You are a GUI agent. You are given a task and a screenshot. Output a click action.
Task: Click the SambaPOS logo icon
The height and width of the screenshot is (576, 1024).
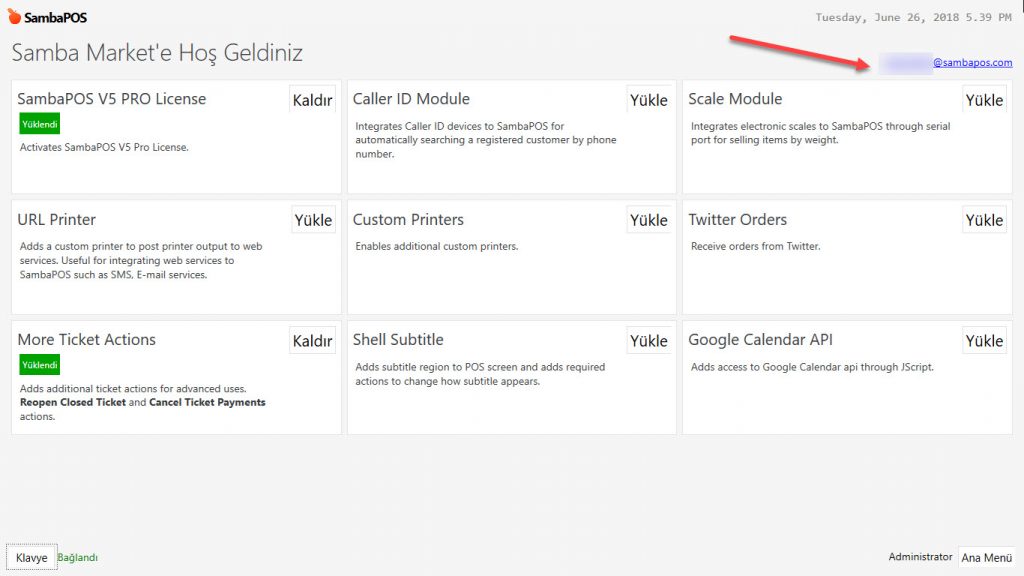[x=14, y=17]
